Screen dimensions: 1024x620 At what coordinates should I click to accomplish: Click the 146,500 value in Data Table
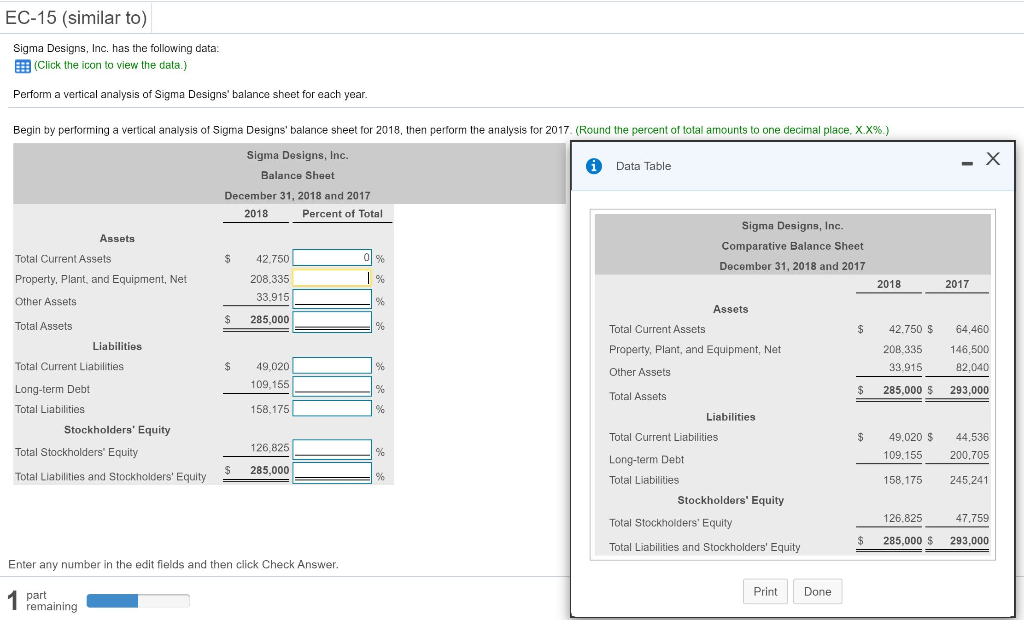coord(969,350)
